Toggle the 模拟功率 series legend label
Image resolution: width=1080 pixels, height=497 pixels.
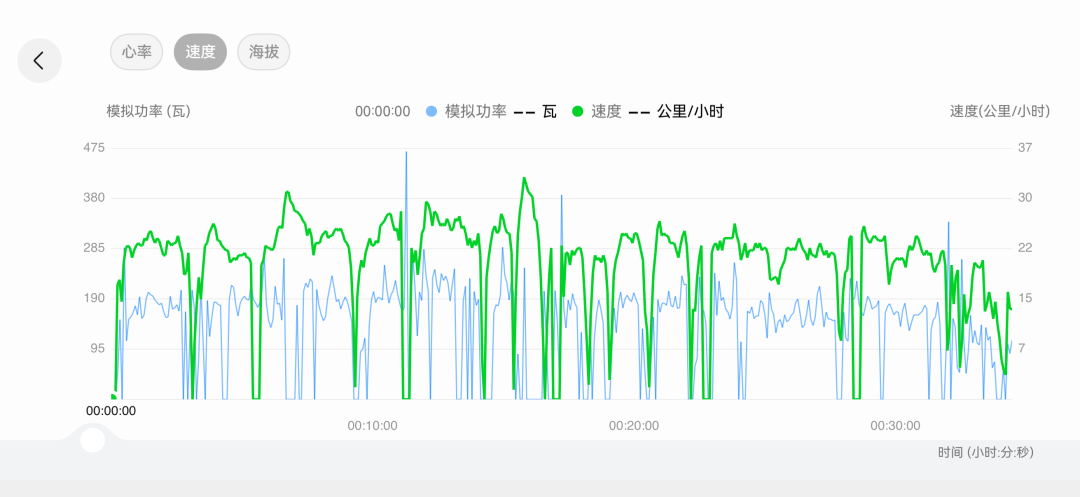click(x=476, y=111)
